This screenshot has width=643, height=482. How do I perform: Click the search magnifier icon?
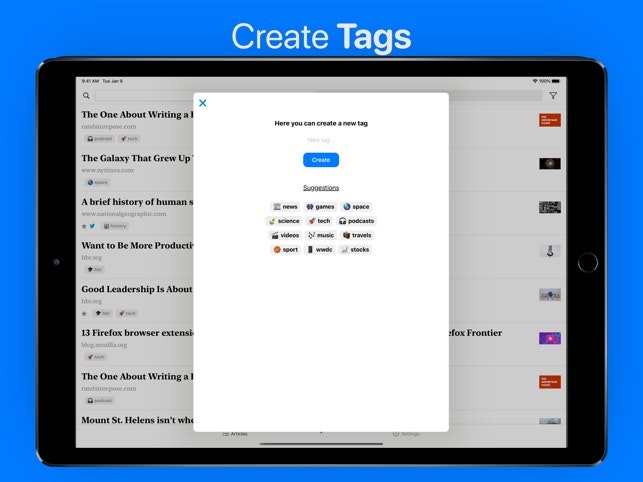(x=86, y=96)
